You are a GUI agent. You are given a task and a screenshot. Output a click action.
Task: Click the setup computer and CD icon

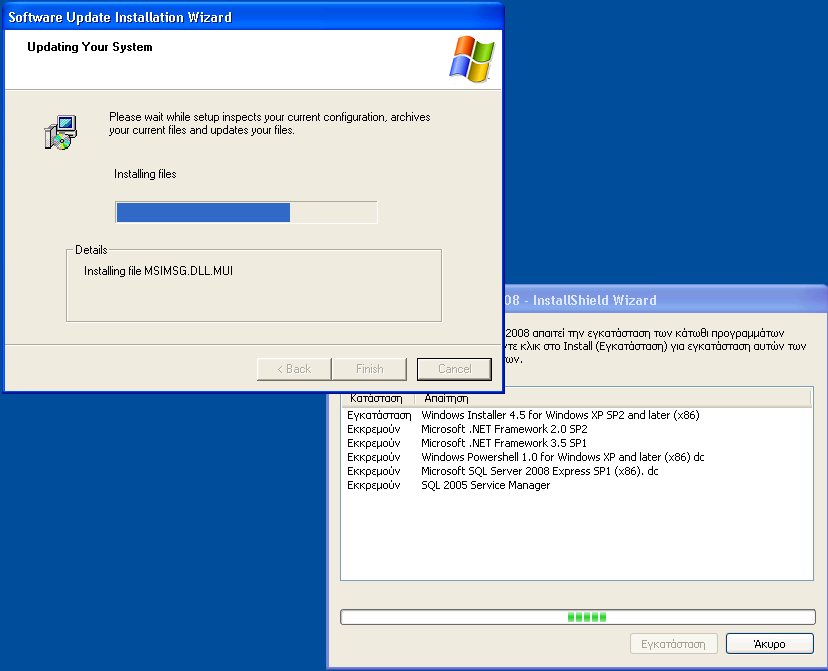pos(61,132)
